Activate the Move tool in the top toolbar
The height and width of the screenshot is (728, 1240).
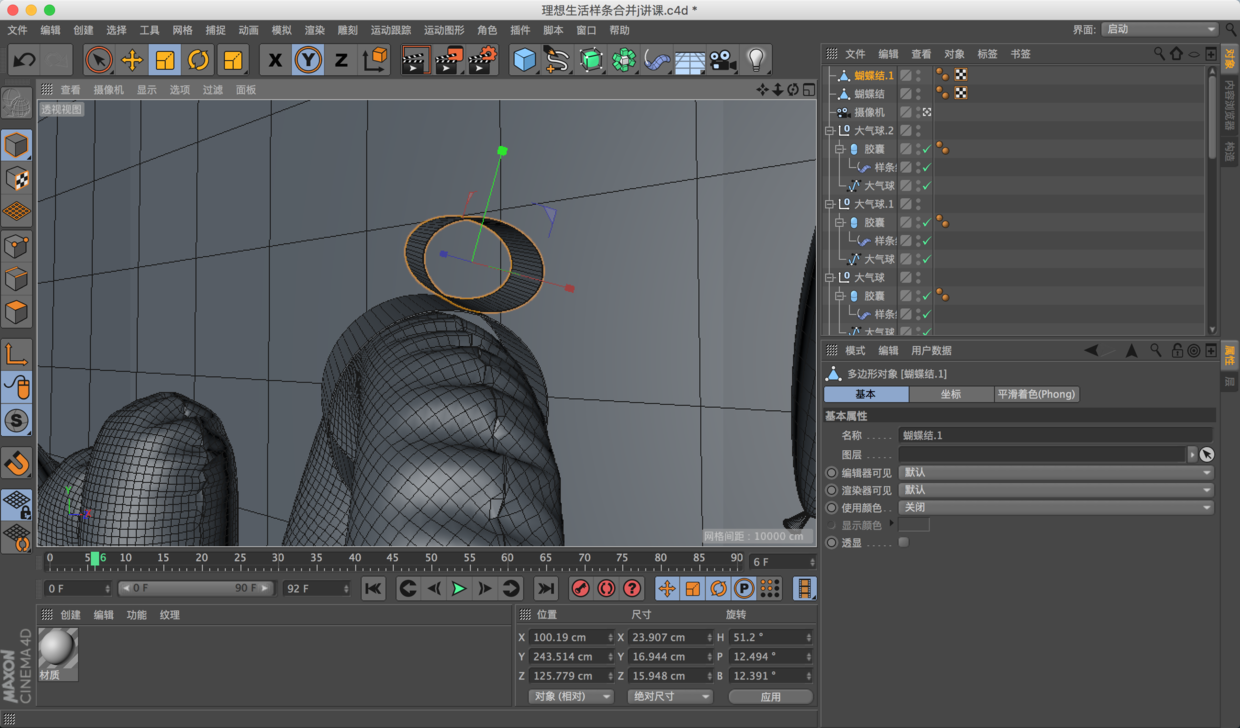pyautogui.click(x=132, y=60)
